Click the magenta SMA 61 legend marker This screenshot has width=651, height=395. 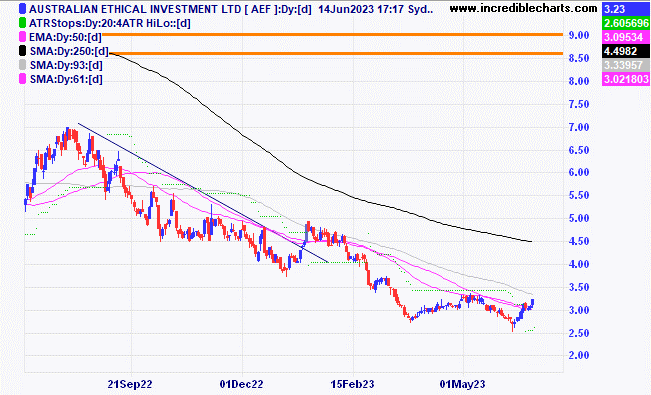[22, 79]
